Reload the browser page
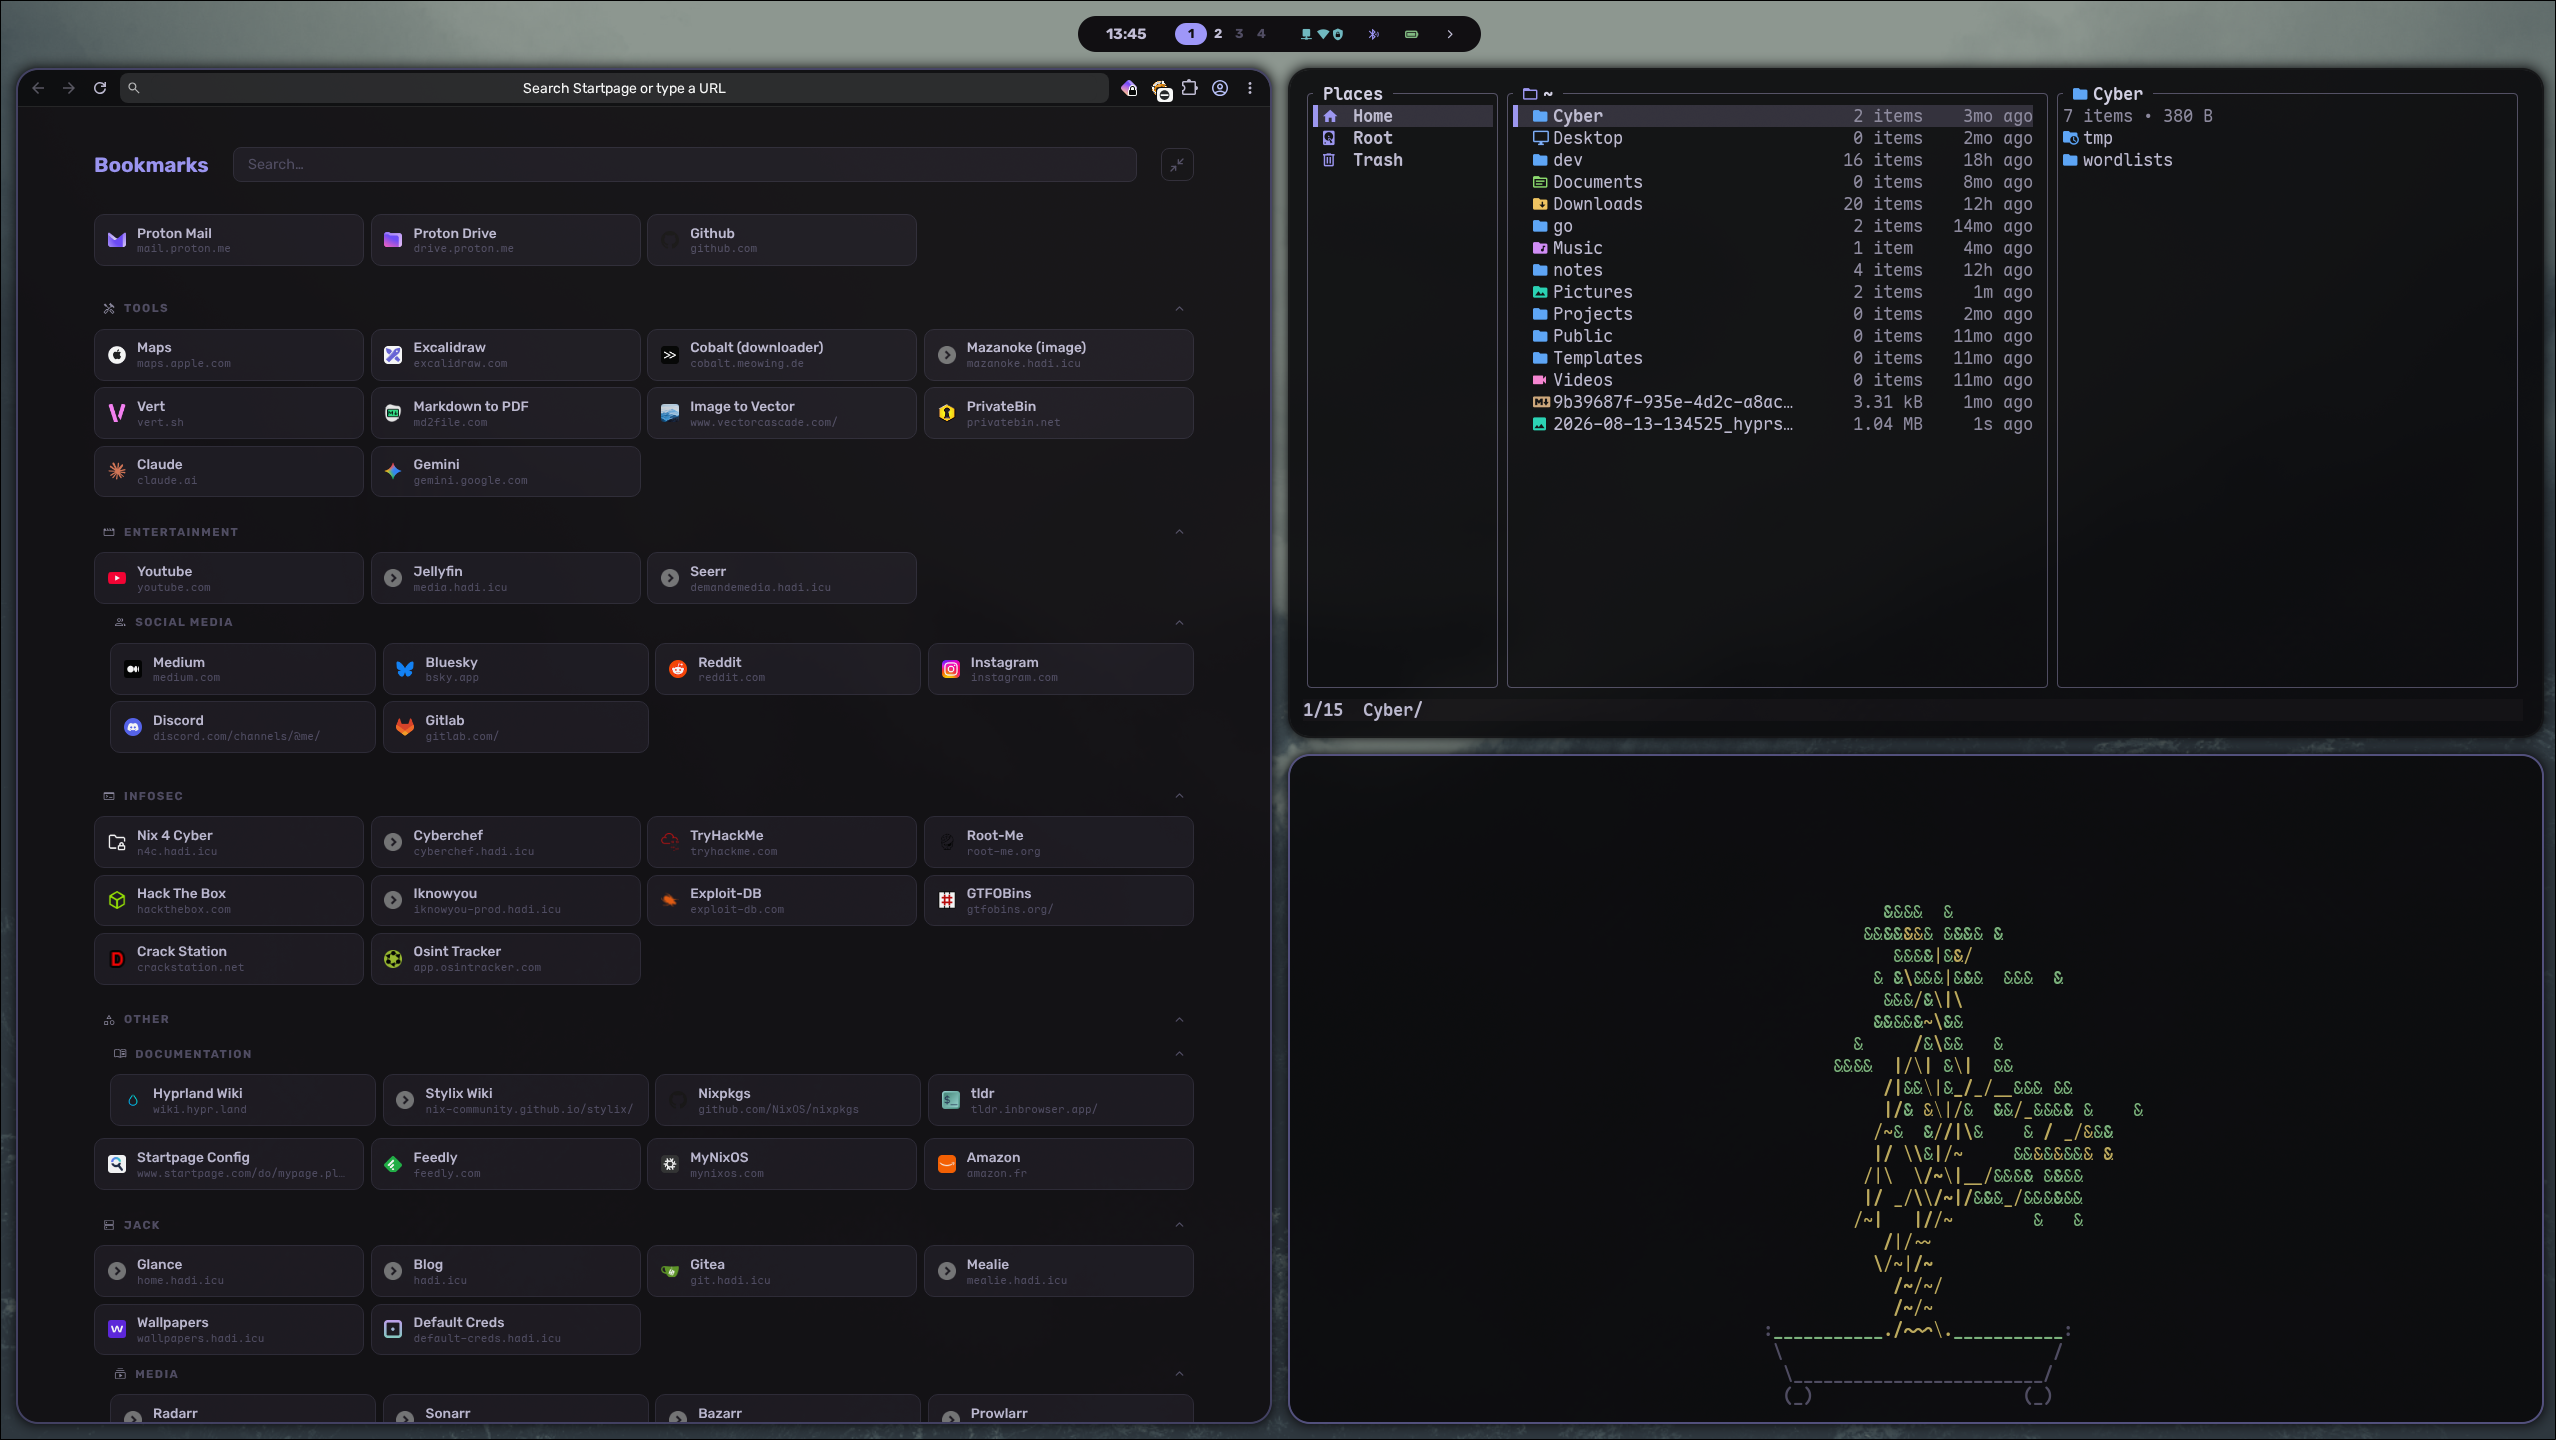2556x1440 pixels. tap(100, 88)
